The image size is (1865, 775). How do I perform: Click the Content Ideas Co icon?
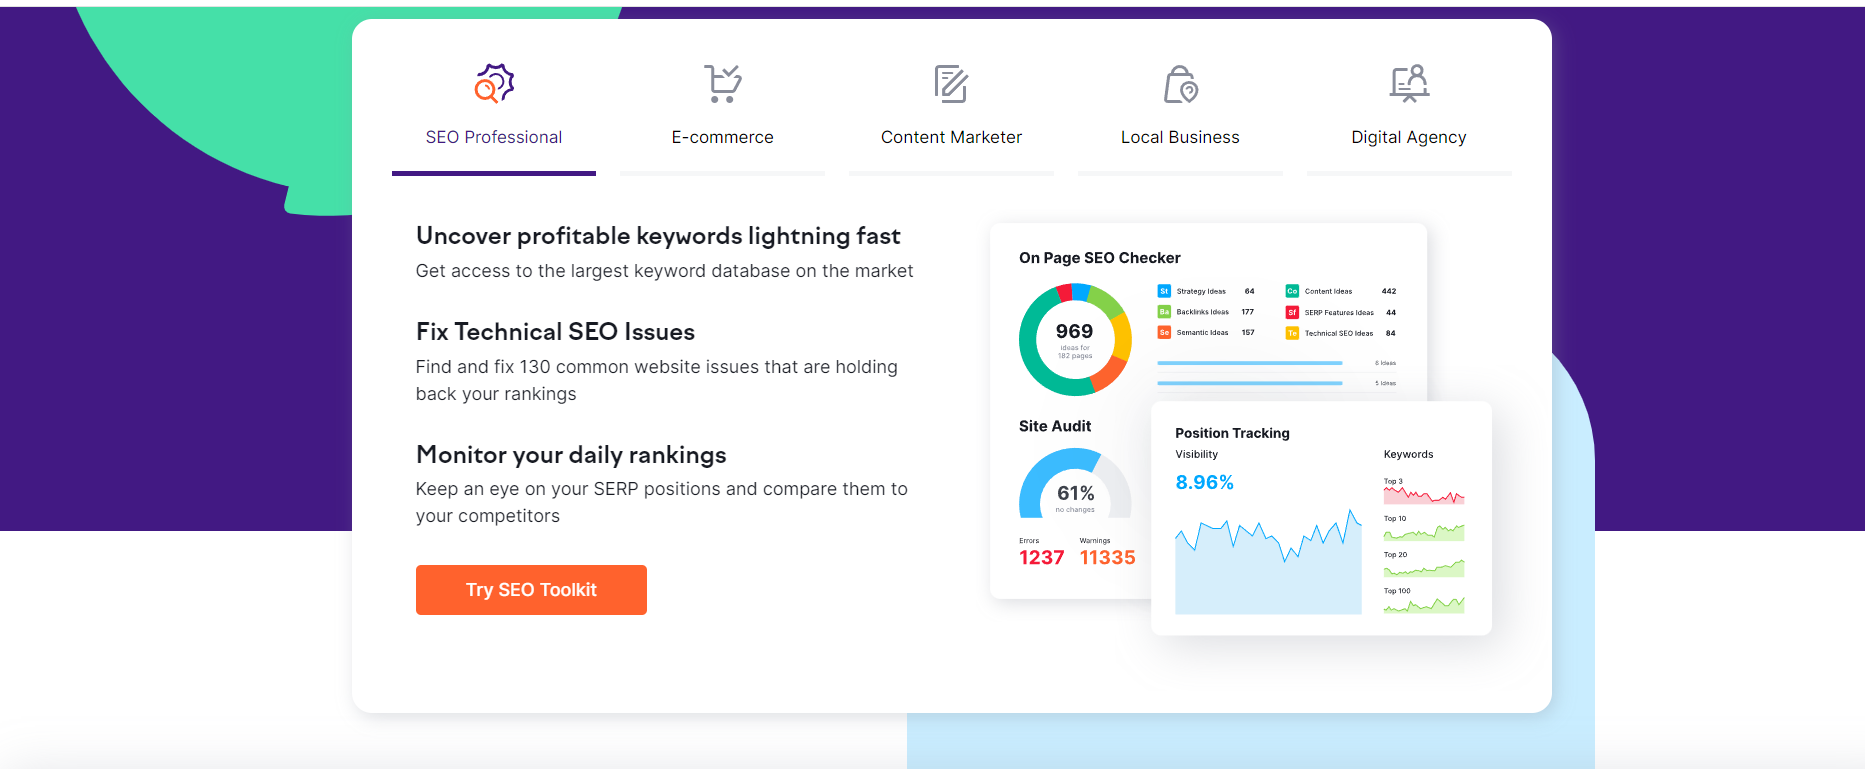click(x=1292, y=291)
